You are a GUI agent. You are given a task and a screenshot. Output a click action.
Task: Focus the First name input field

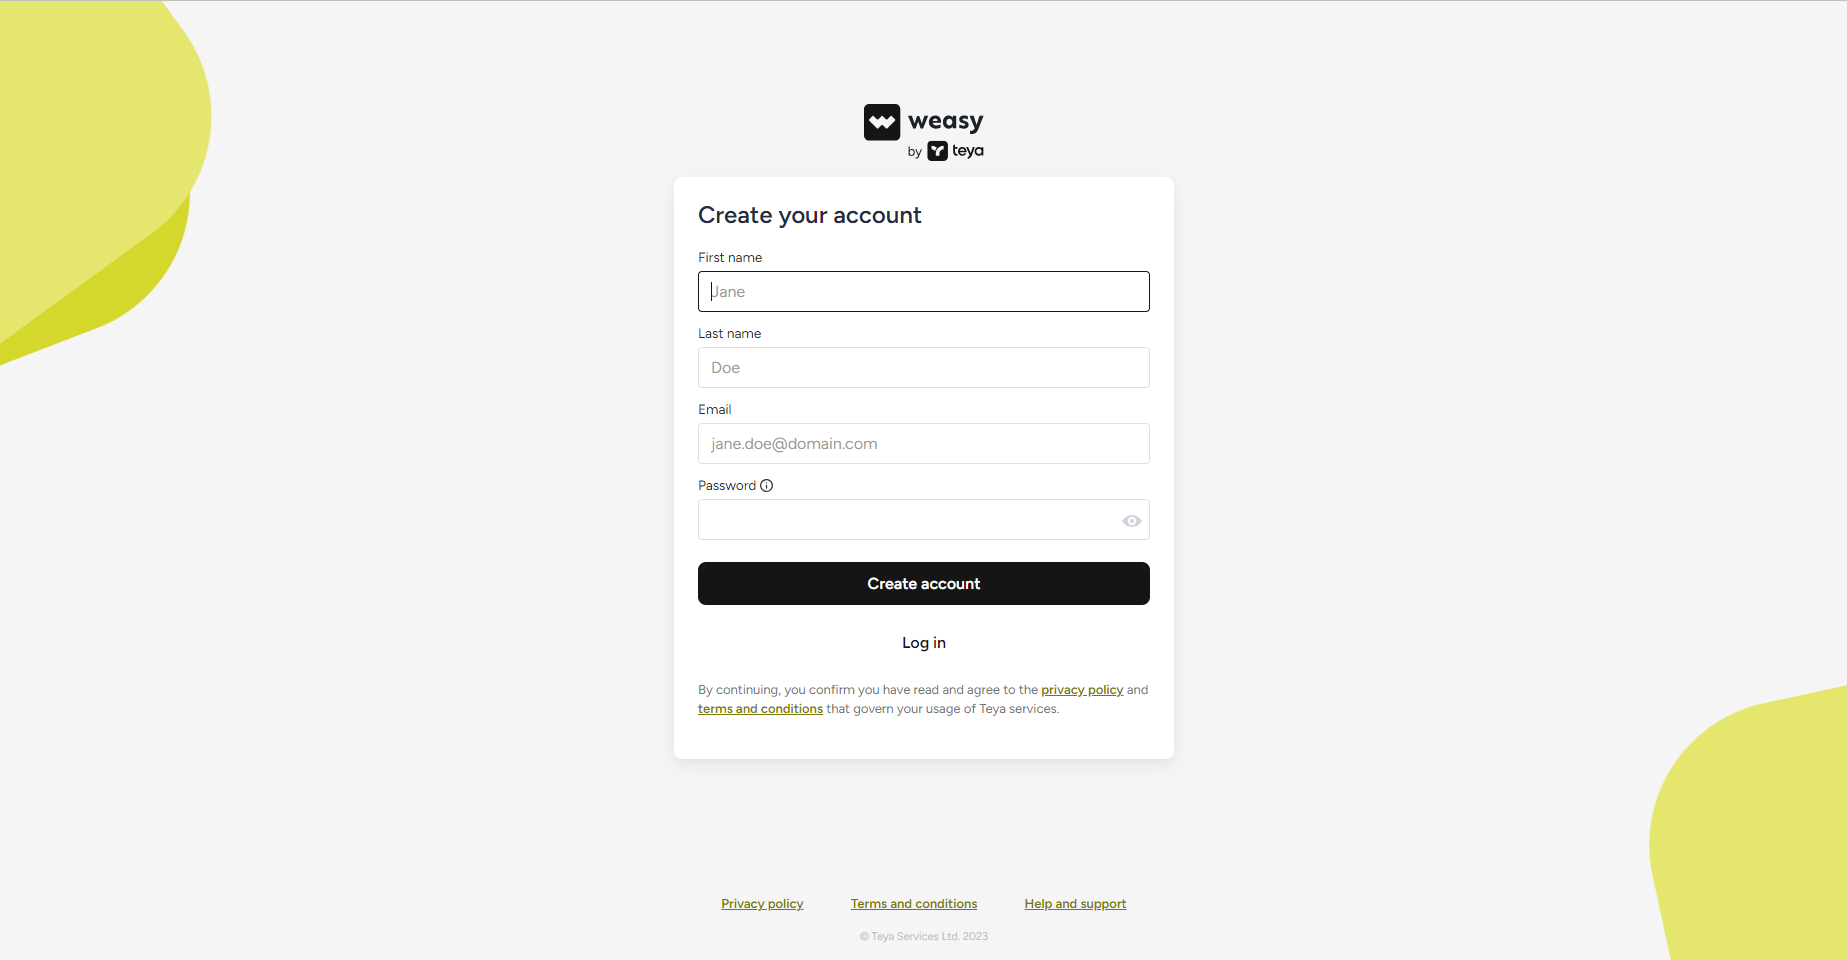point(924,292)
